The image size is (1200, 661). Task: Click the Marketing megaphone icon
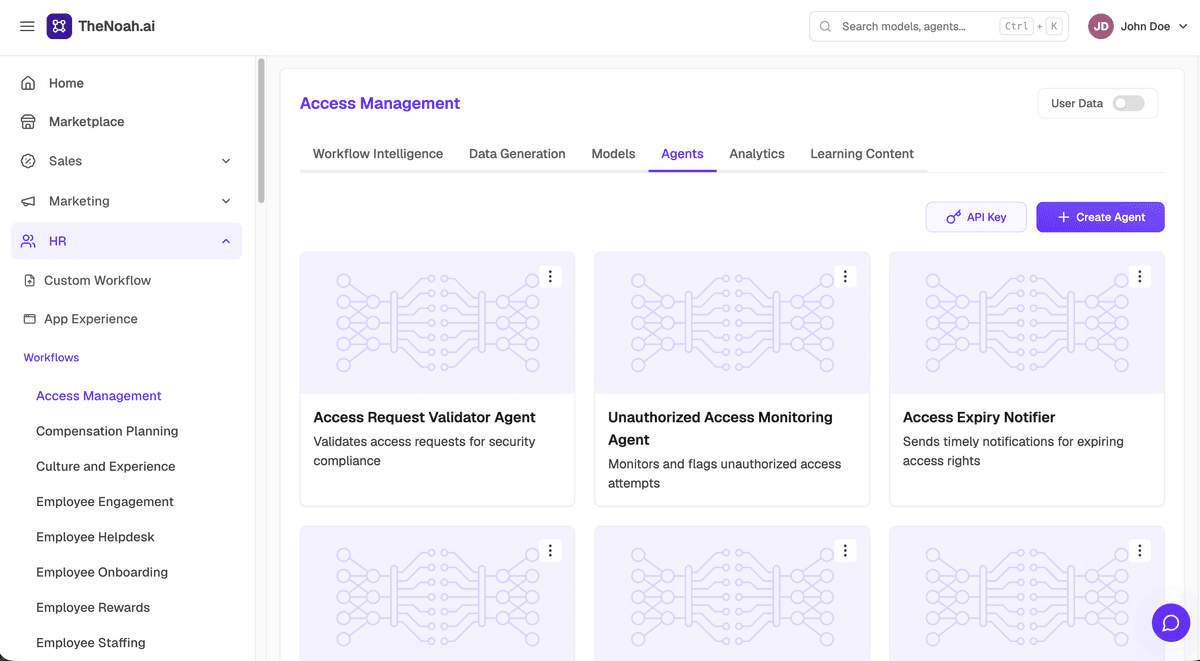(x=29, y=201)
